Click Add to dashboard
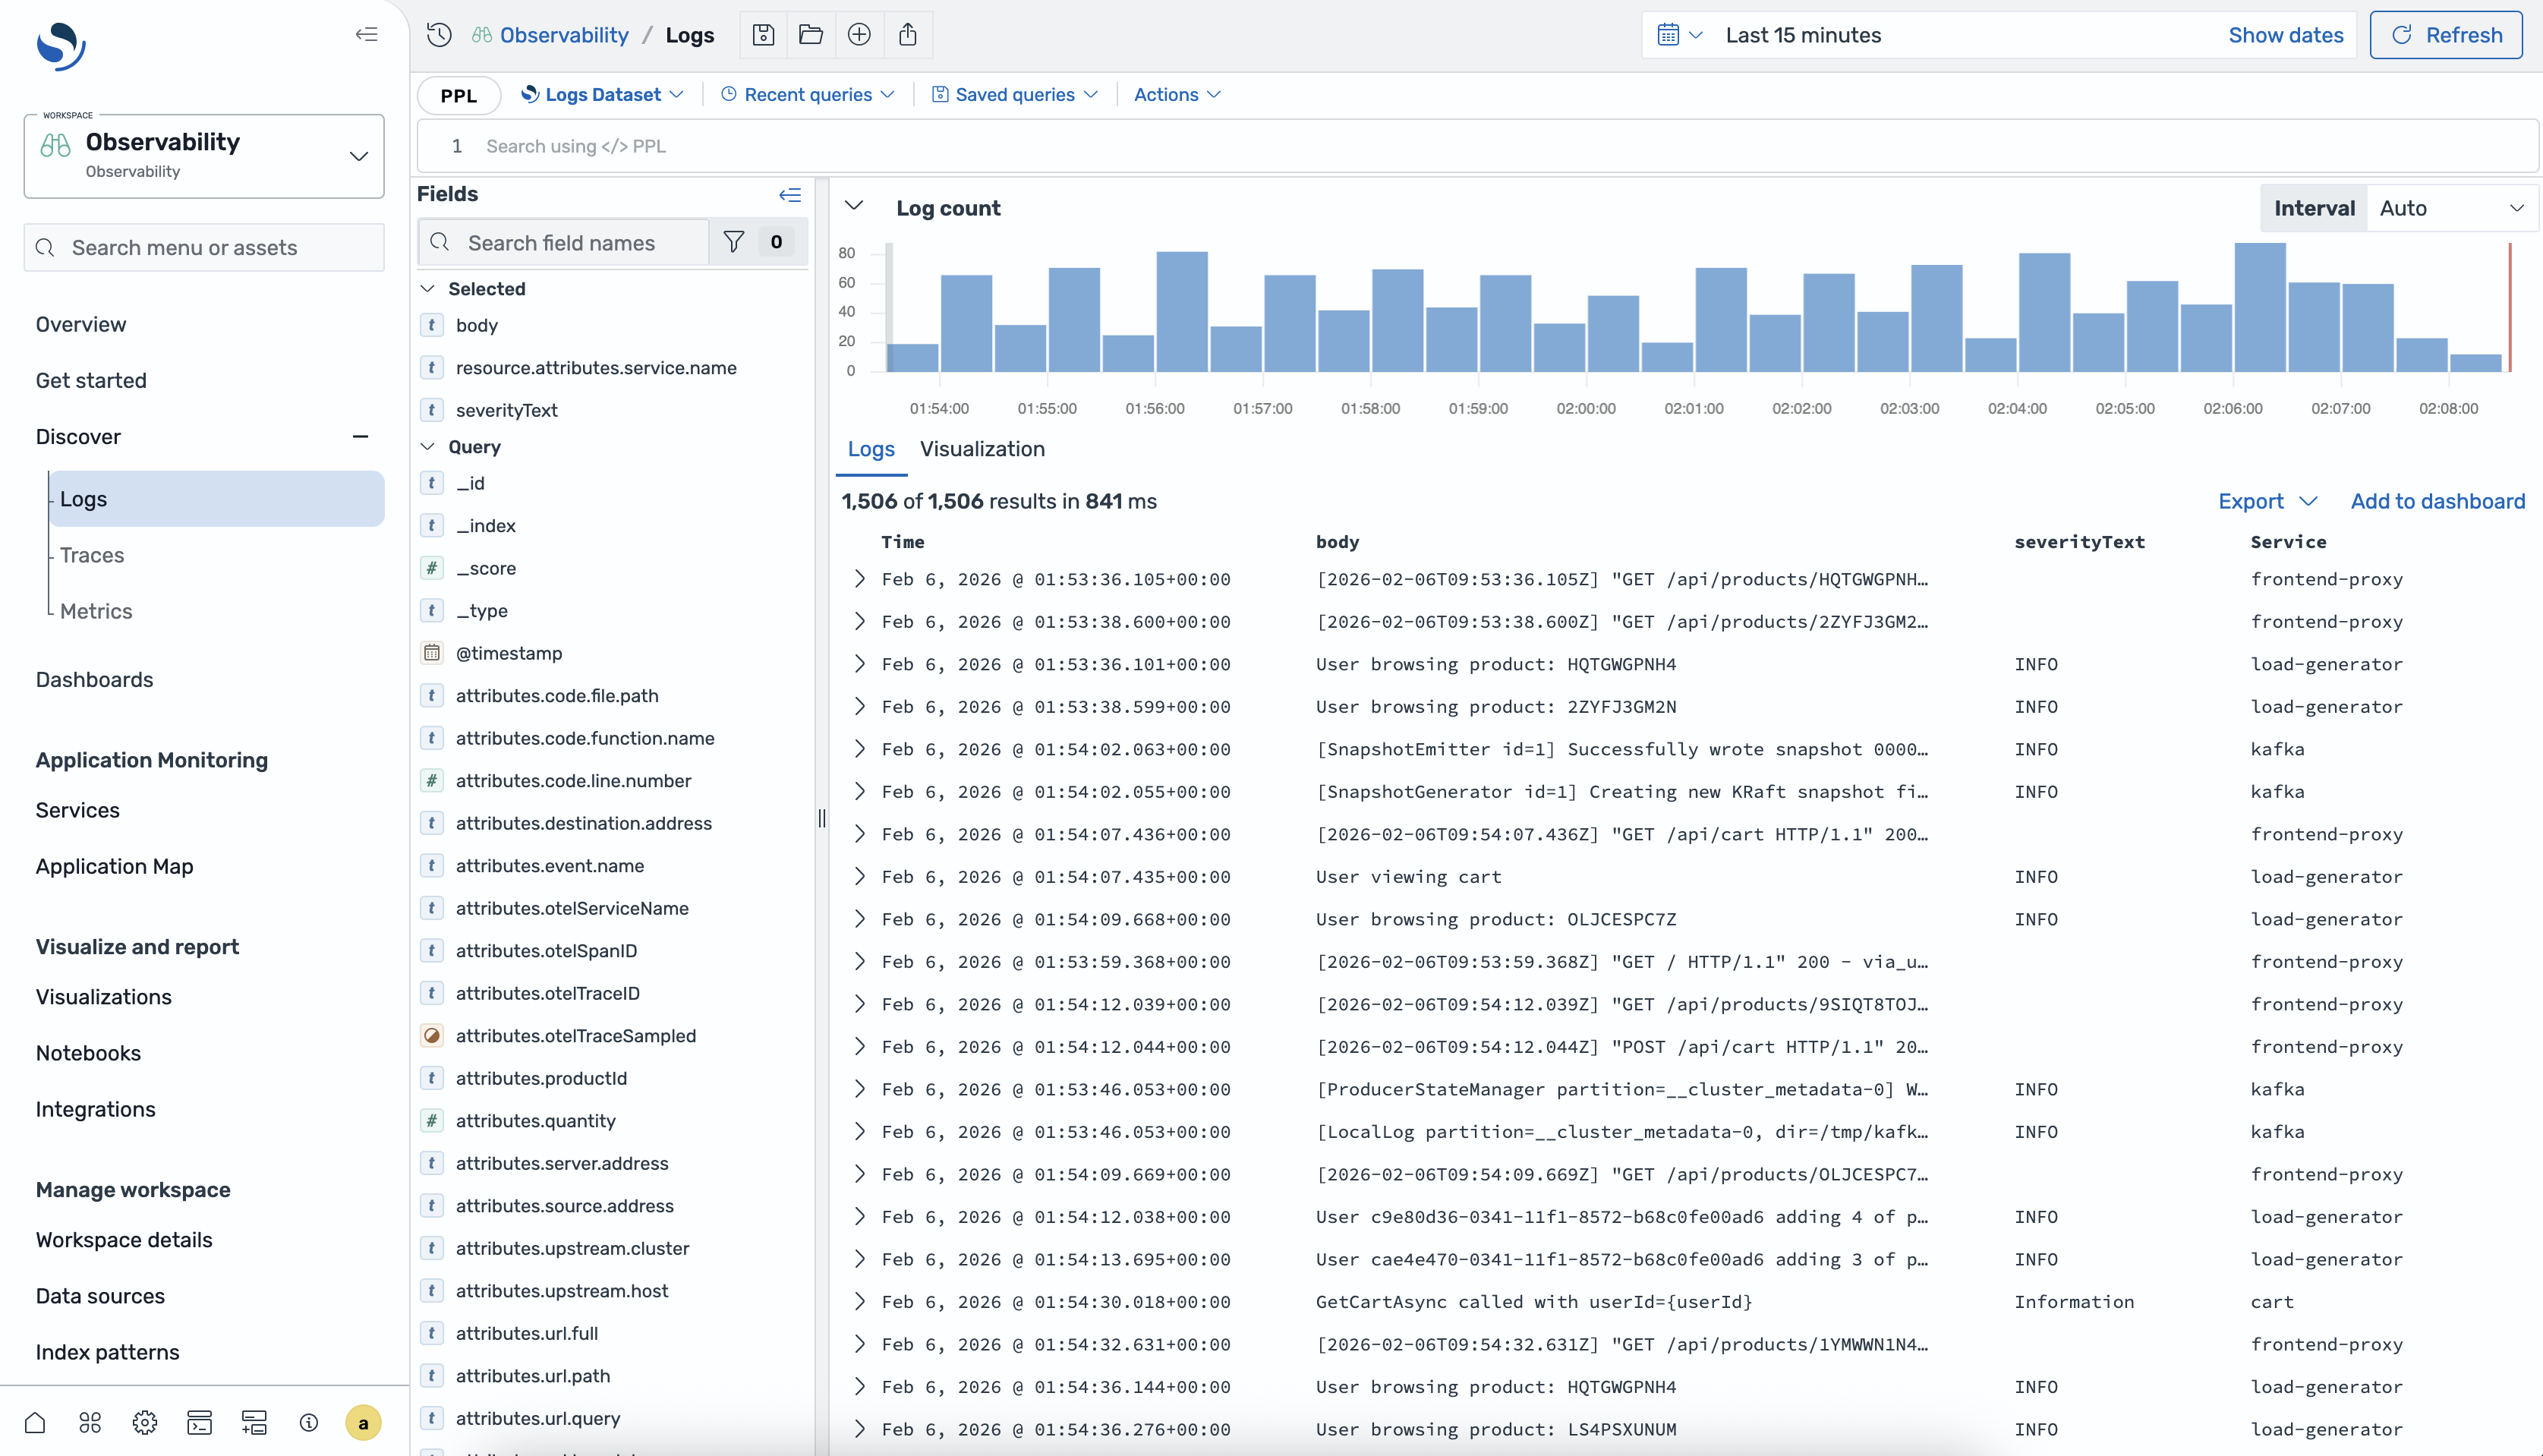Screen dimensions: 2543x1456 2438,501
